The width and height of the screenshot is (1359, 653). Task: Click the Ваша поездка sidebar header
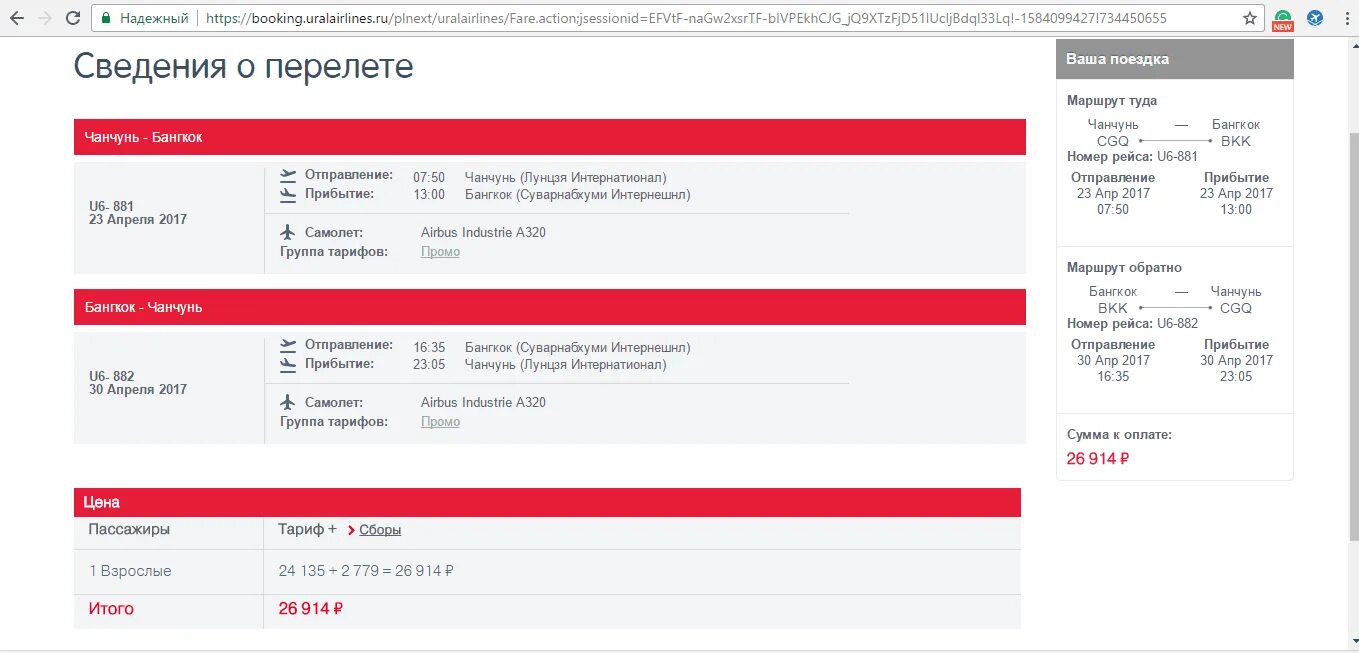(x=1175, y=59)
